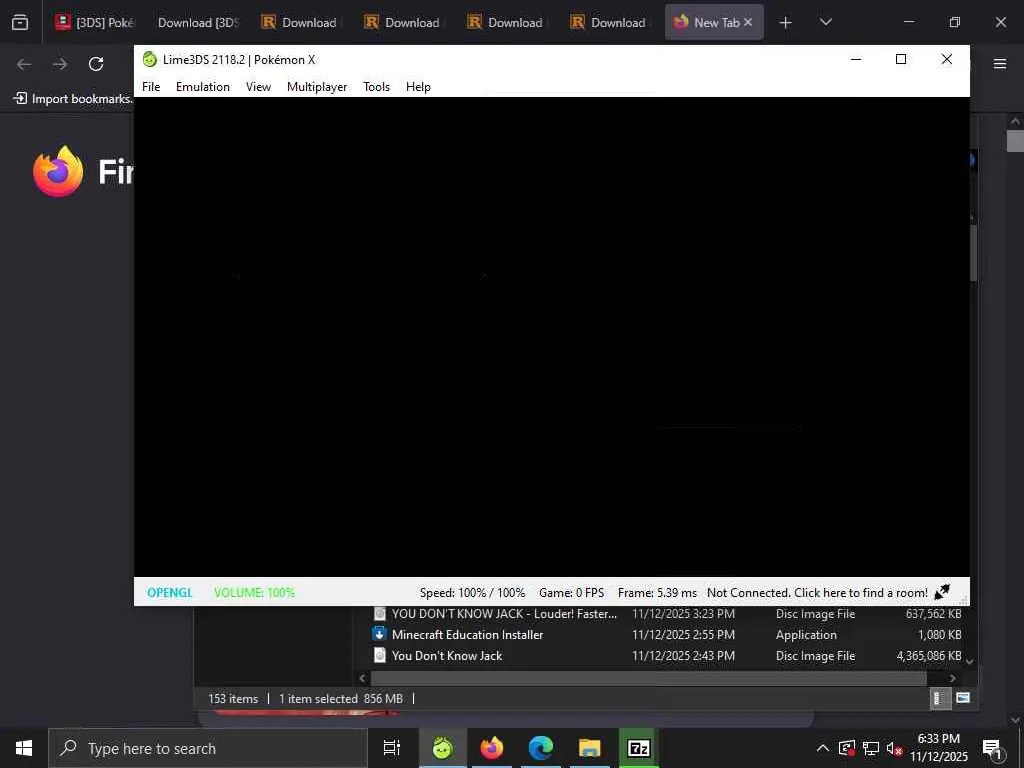Go back in Firefox
This screenshot has width=1024, height=768.
point(24,64)
